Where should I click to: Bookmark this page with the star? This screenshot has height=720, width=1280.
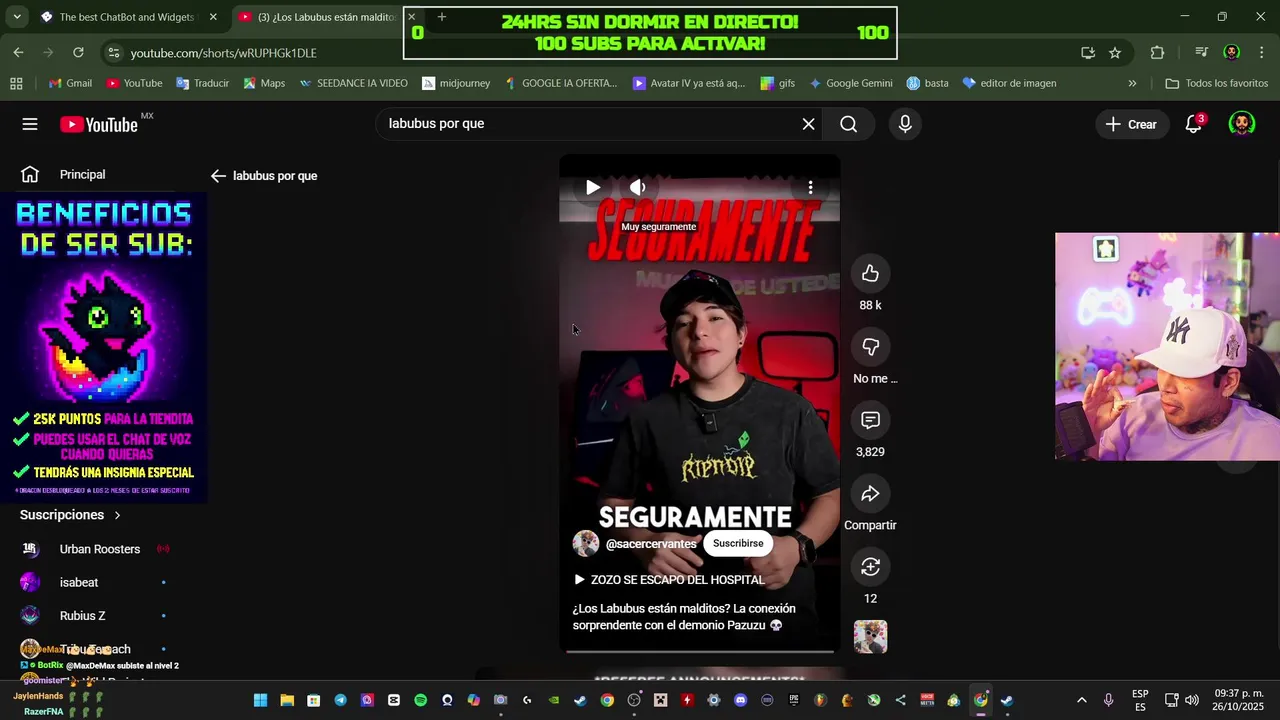pyautogui.click(x=1115, y=53)
